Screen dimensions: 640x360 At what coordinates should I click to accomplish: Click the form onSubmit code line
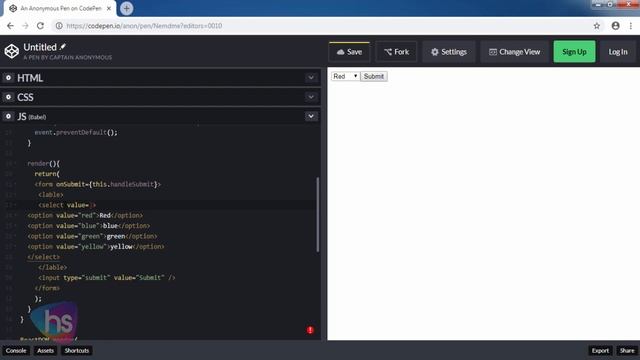click(98, 184)
